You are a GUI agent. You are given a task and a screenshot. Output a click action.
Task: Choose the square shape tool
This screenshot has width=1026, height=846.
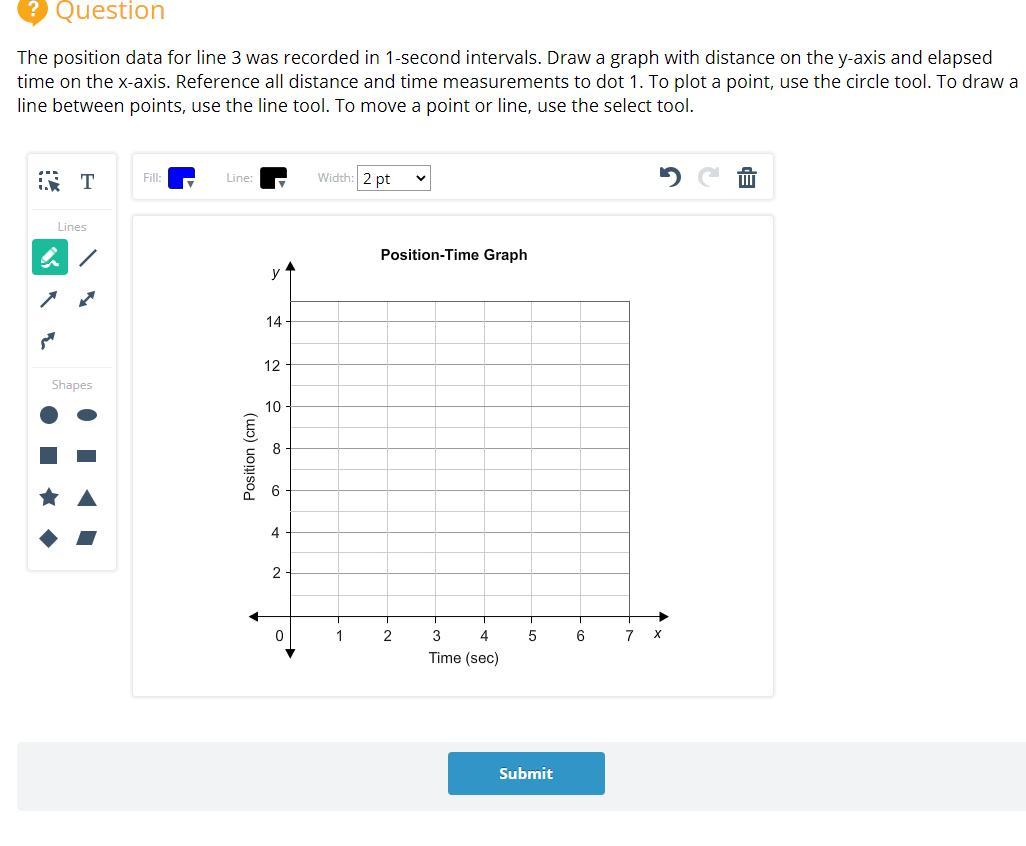click(x=49, y=456)
